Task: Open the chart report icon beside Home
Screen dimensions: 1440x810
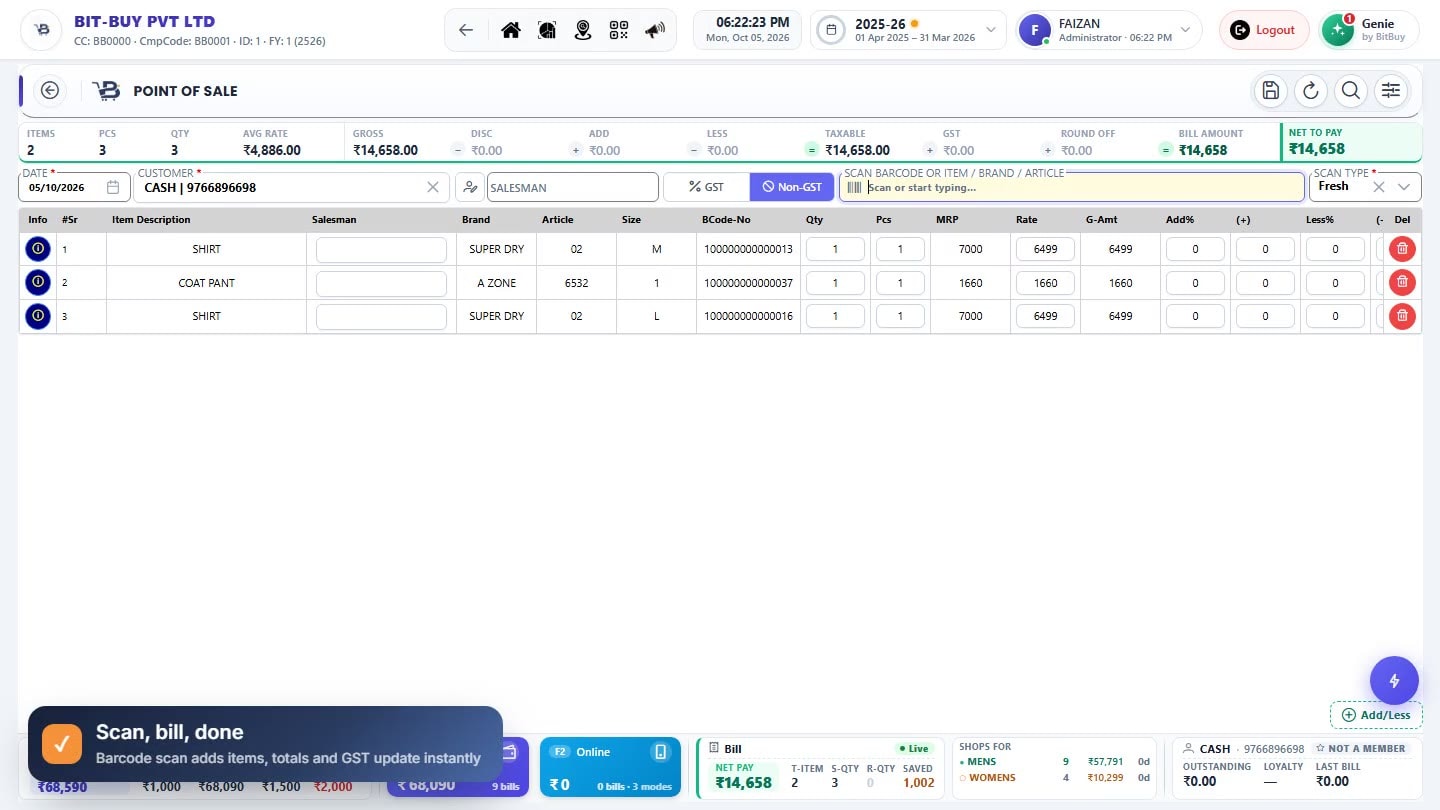Action: pos(547,30)
